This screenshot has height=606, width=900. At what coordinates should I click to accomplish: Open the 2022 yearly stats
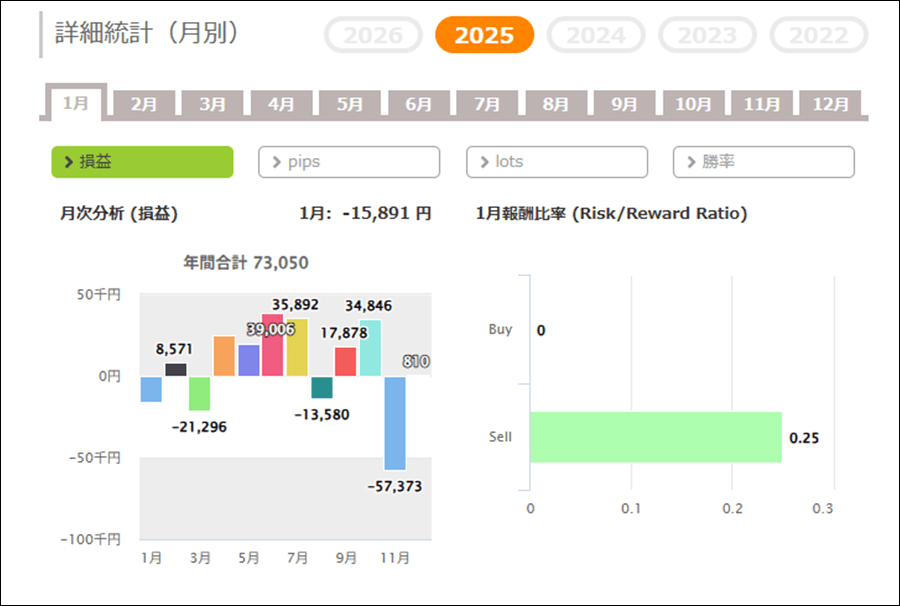[818, 36]
